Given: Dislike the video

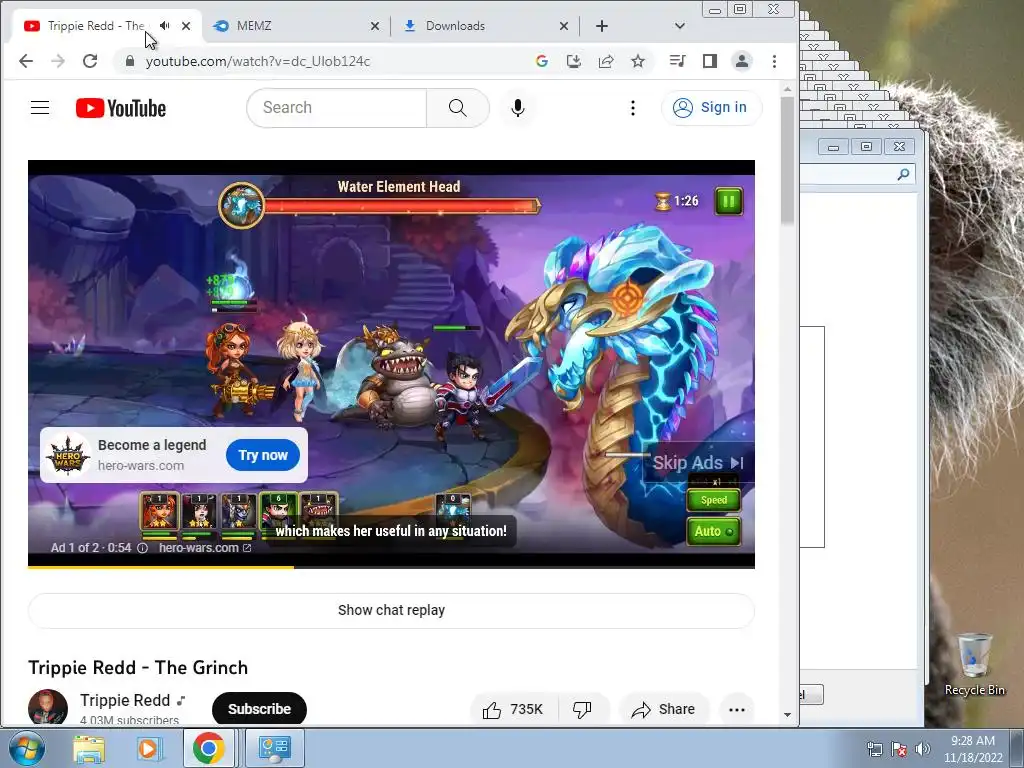Looking at the screenshot, I should pos(582,710).
